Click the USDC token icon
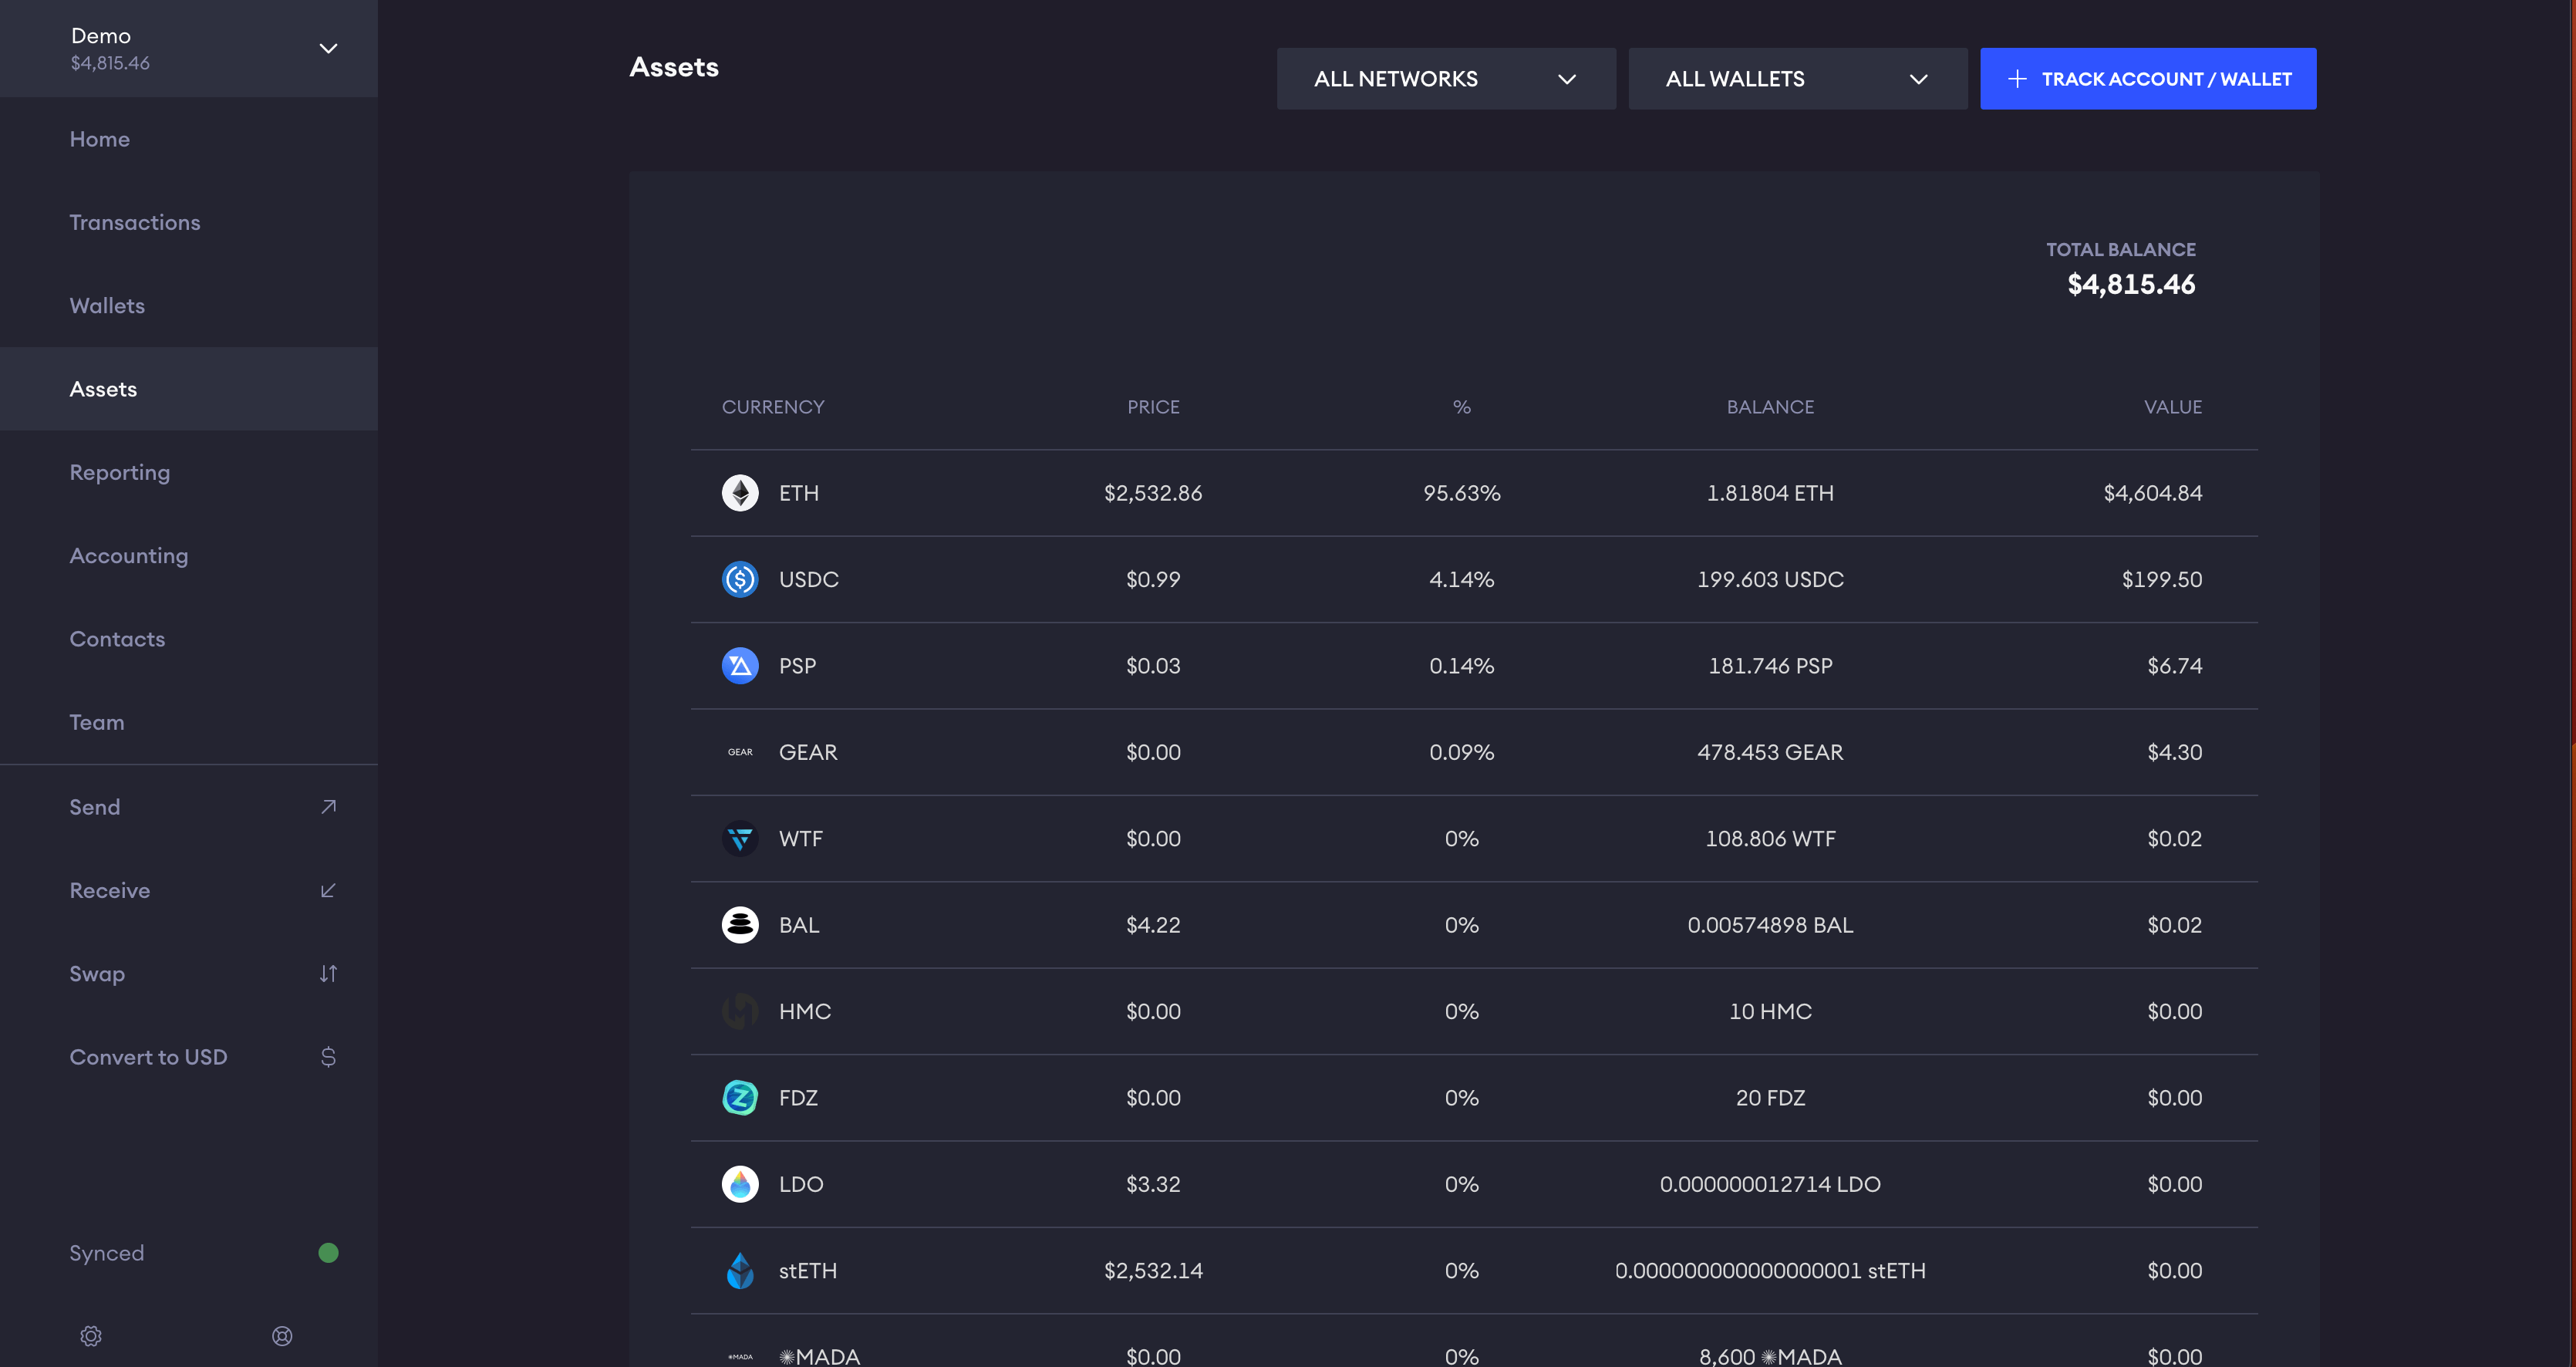 740,579
